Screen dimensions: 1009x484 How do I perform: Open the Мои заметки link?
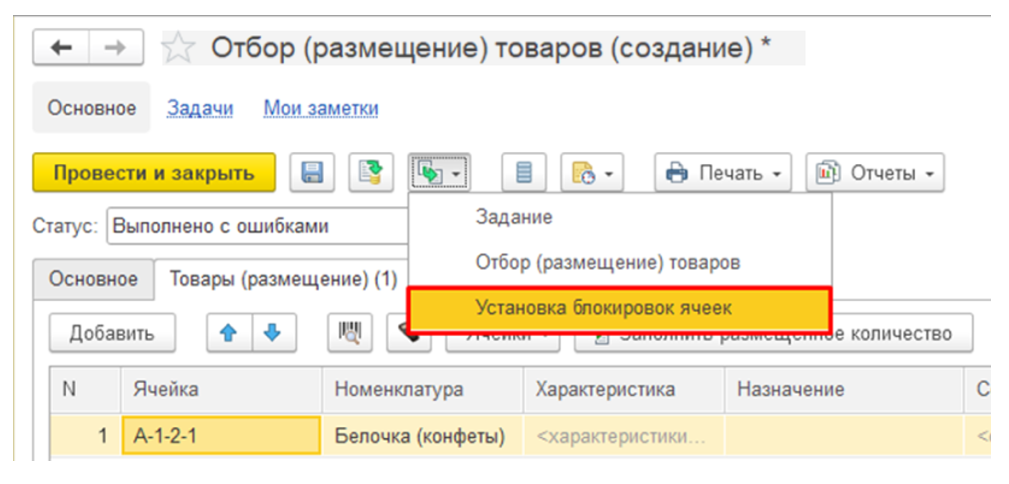(320, 108)
